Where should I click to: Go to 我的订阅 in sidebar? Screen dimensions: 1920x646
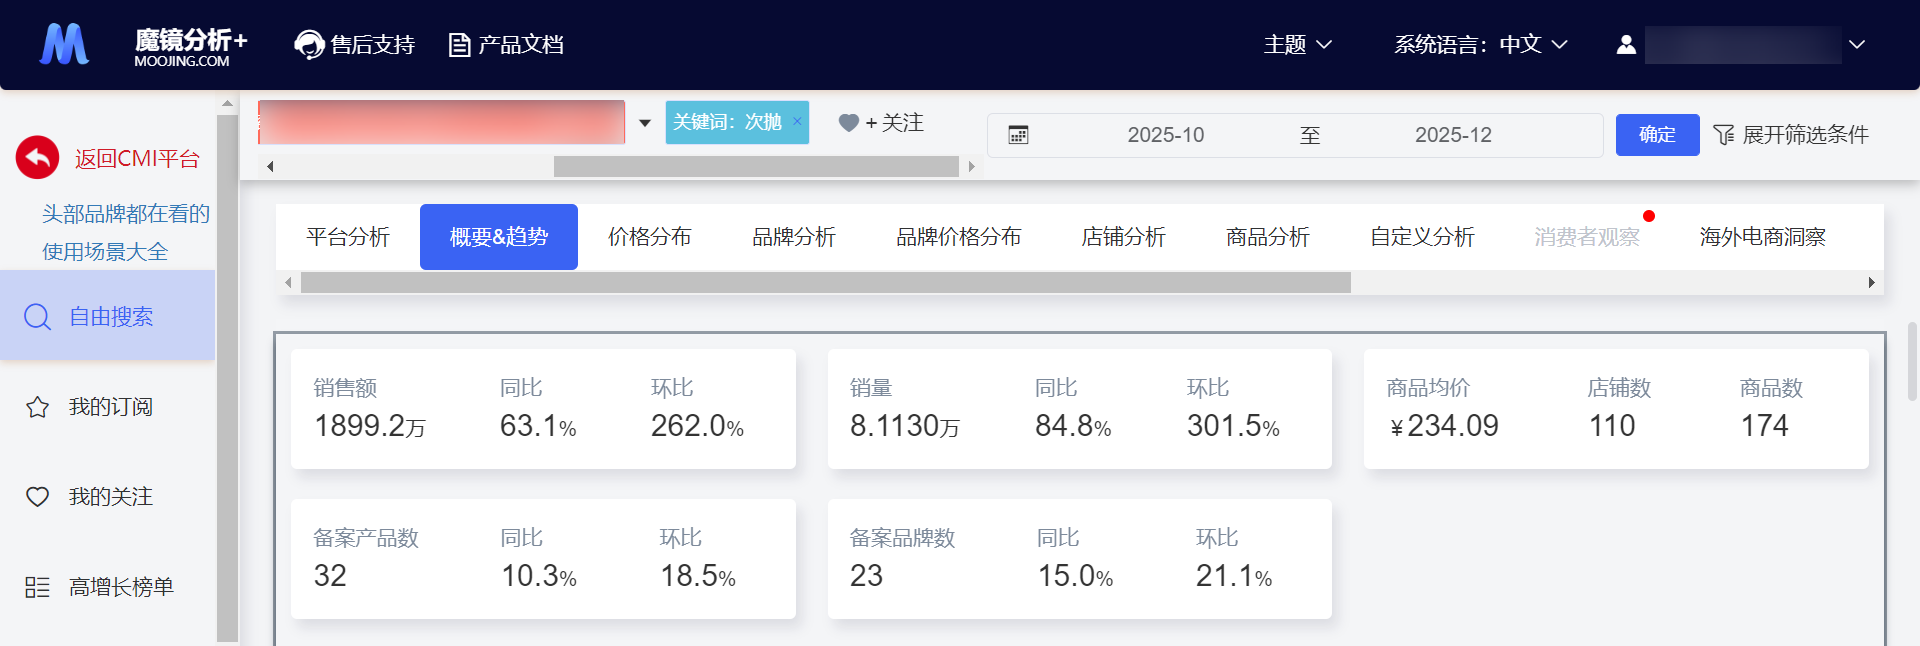[x=110, y=407]
